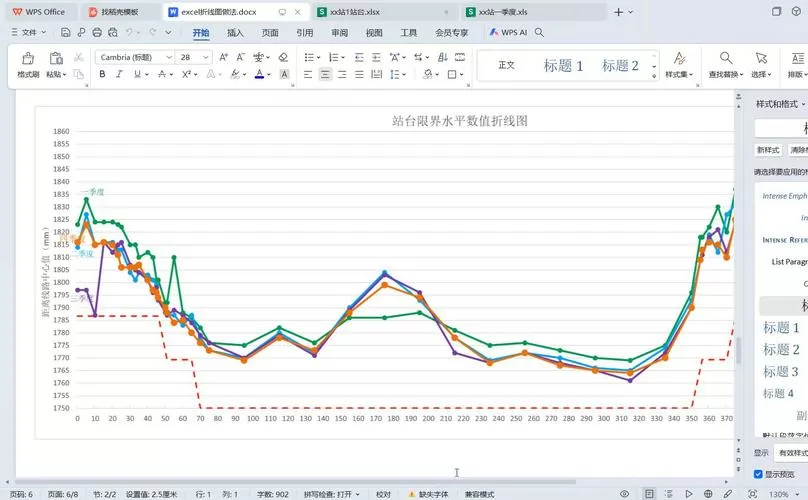Switch to the 插入 ribbon tab
The width and height of the screenshot is (808, 500).
tap(235, 32)
